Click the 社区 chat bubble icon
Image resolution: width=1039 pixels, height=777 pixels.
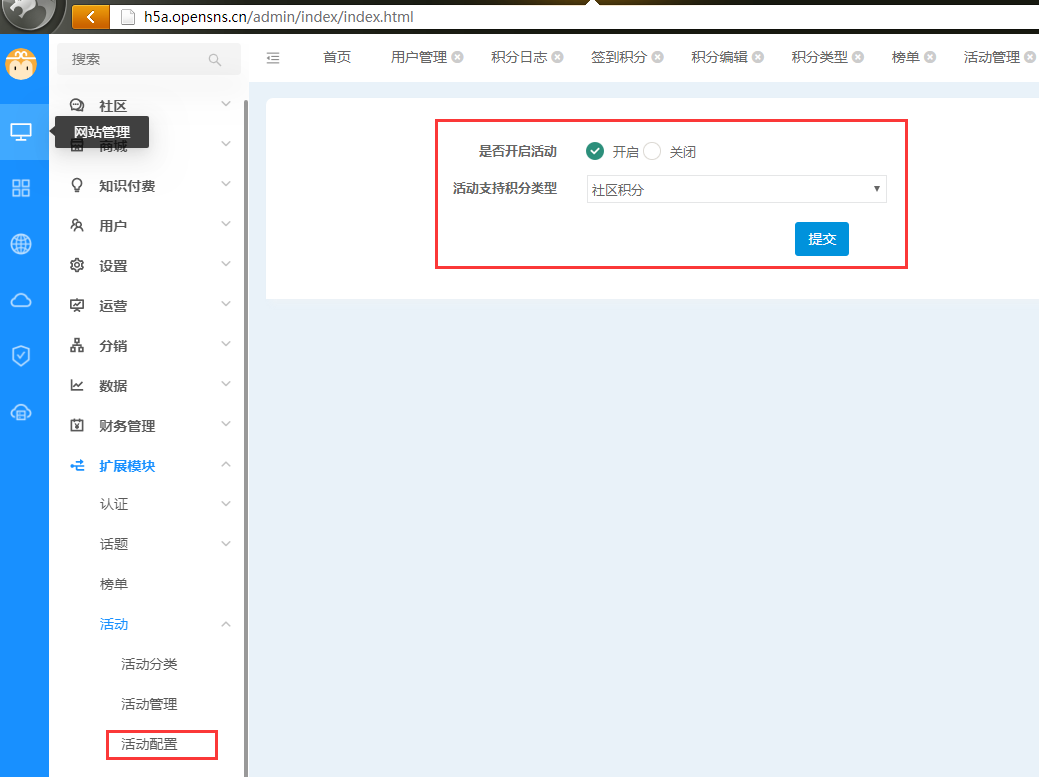coord(77,105)
